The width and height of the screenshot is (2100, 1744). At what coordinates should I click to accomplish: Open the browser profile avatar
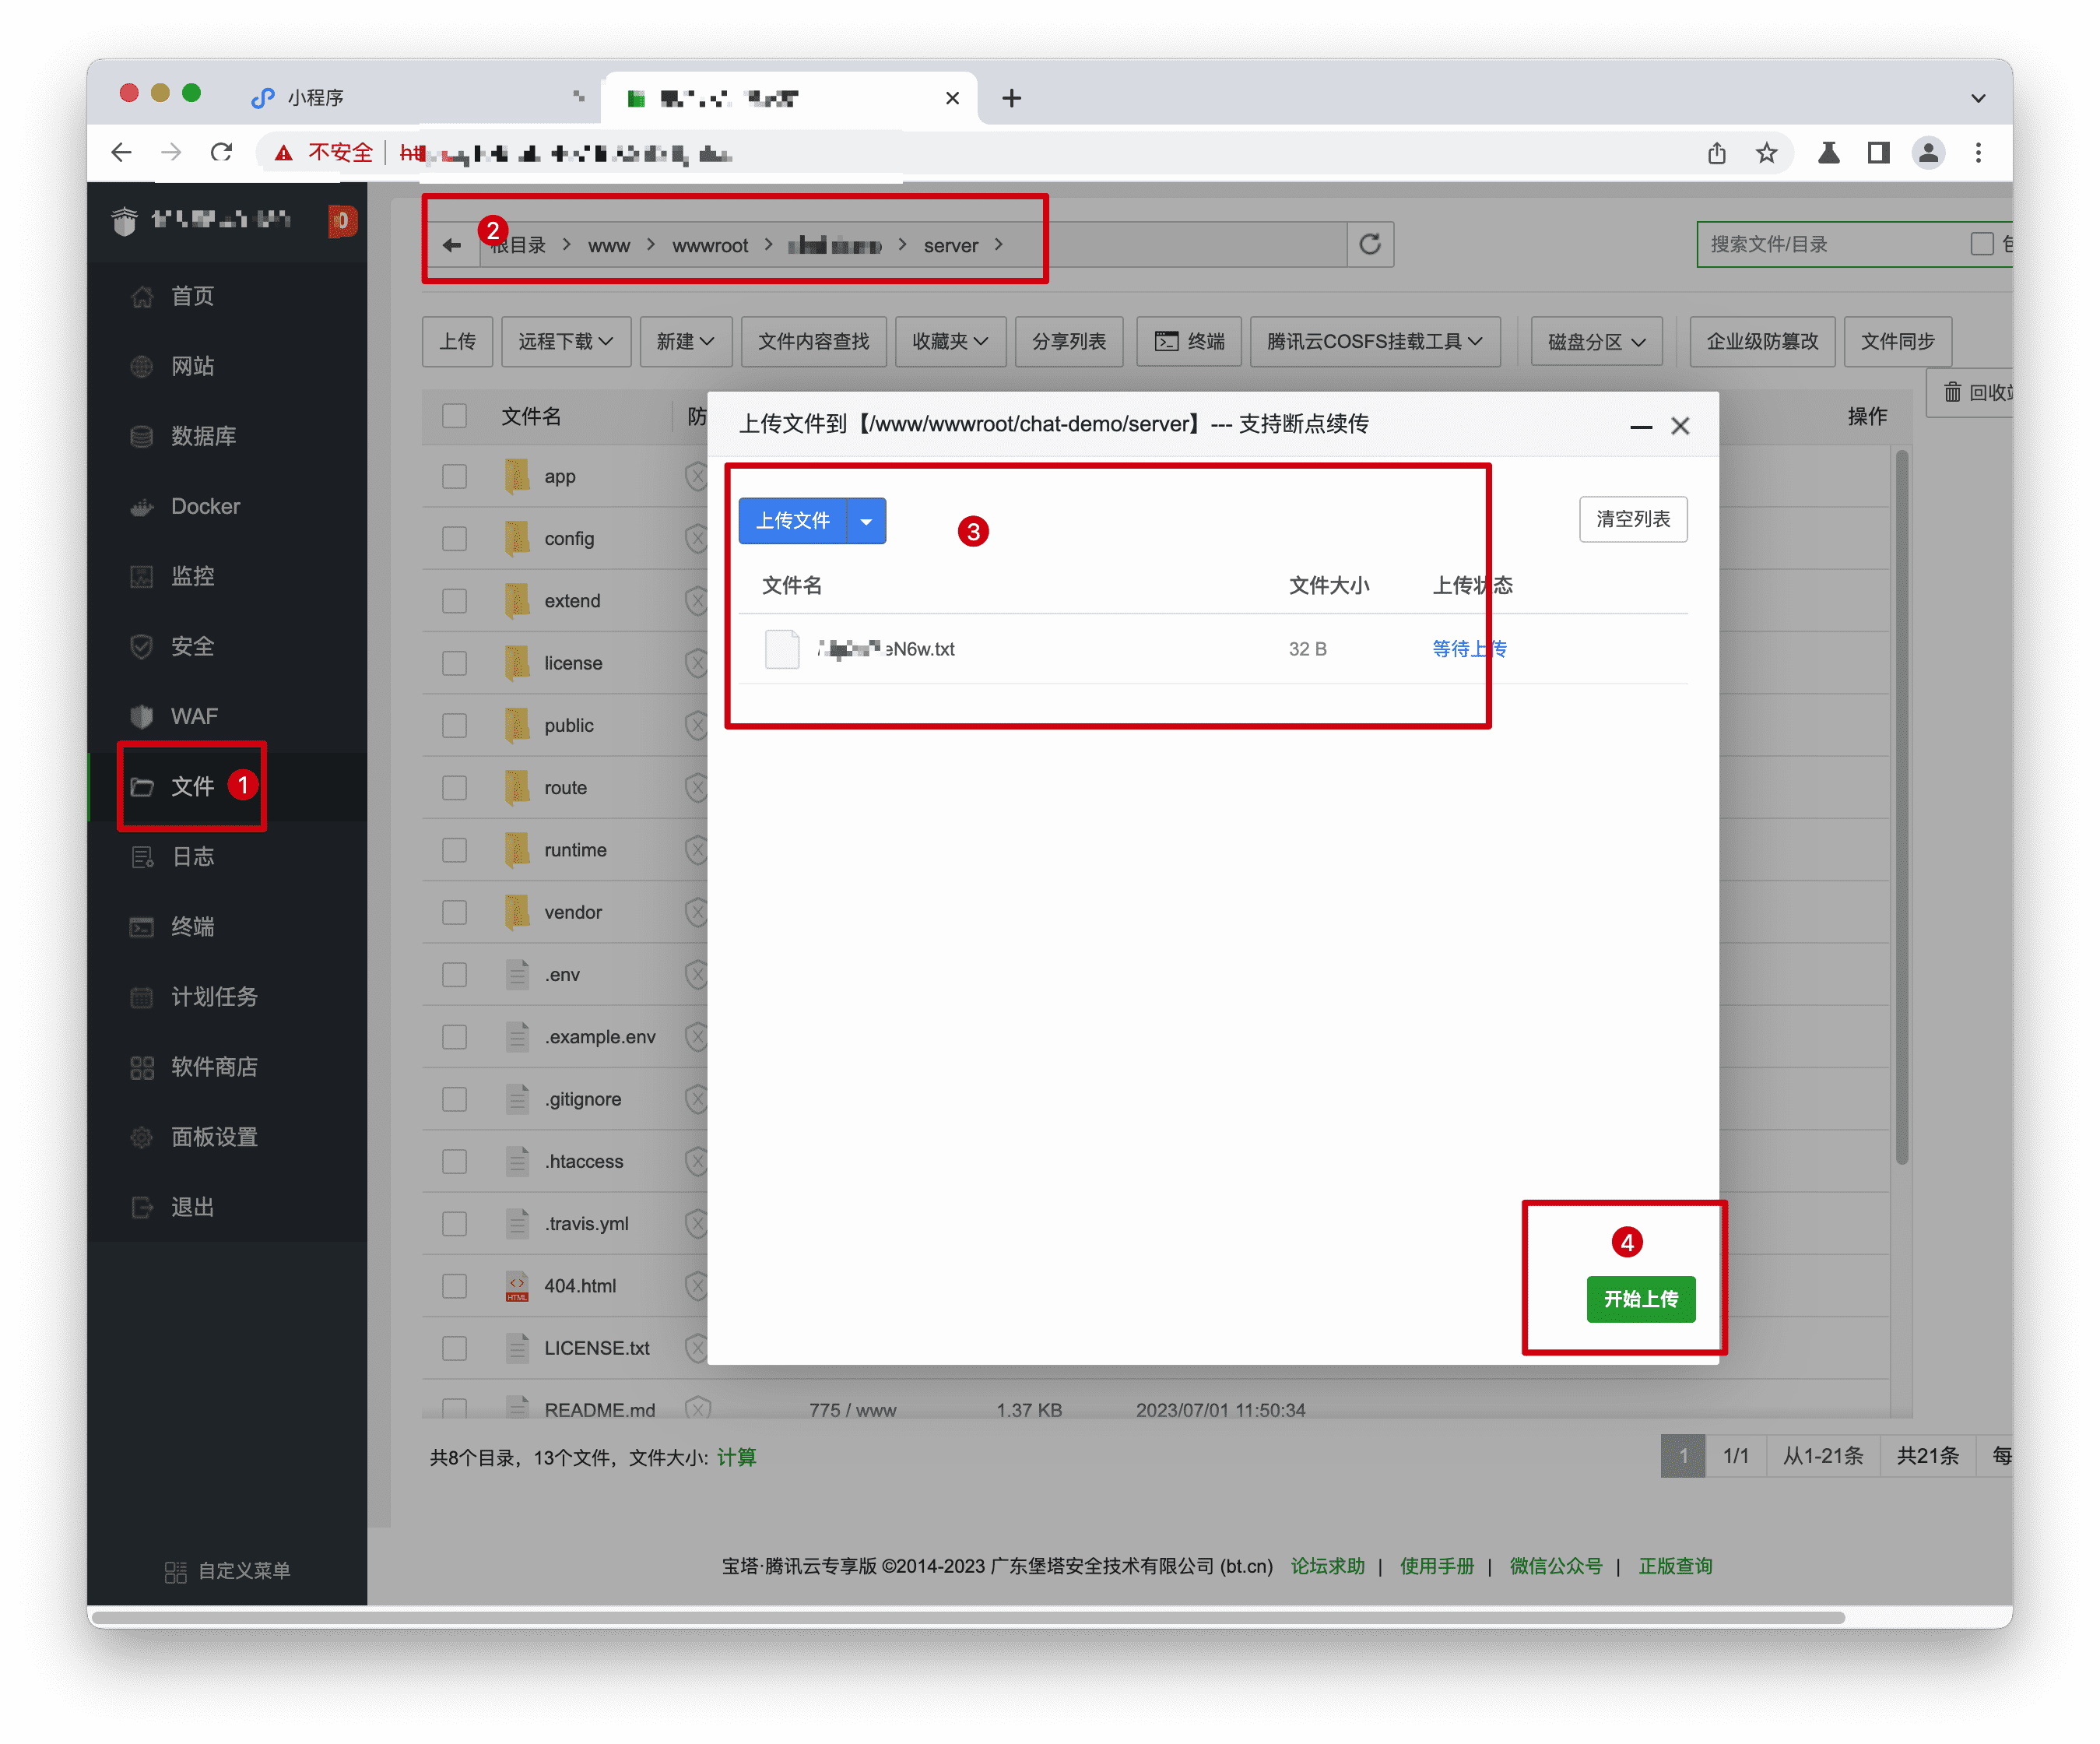[x=1927, y=152]
